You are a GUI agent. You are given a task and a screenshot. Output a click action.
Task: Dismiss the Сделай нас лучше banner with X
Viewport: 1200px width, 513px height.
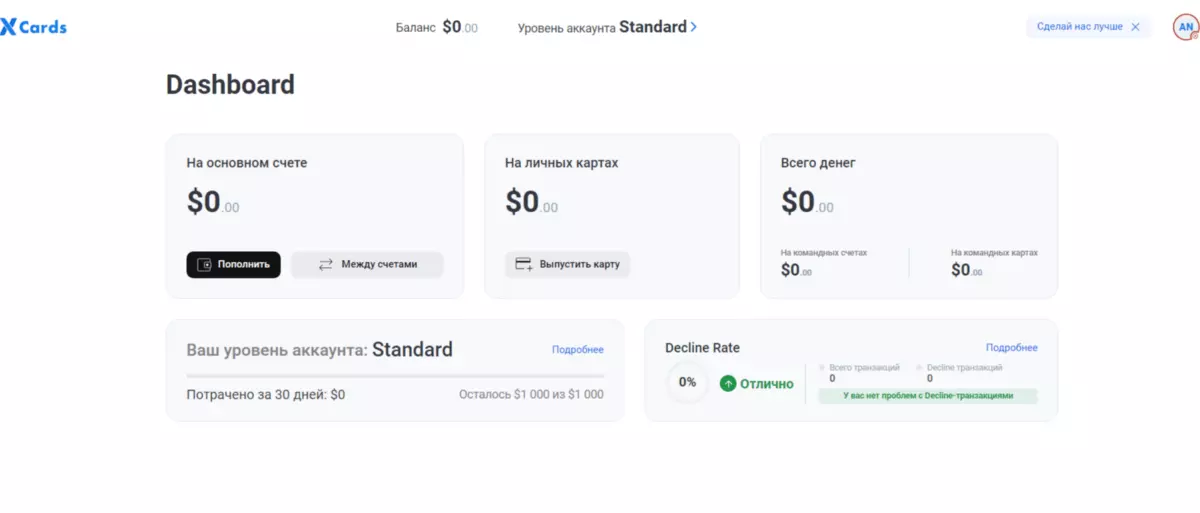(1135, 27)
